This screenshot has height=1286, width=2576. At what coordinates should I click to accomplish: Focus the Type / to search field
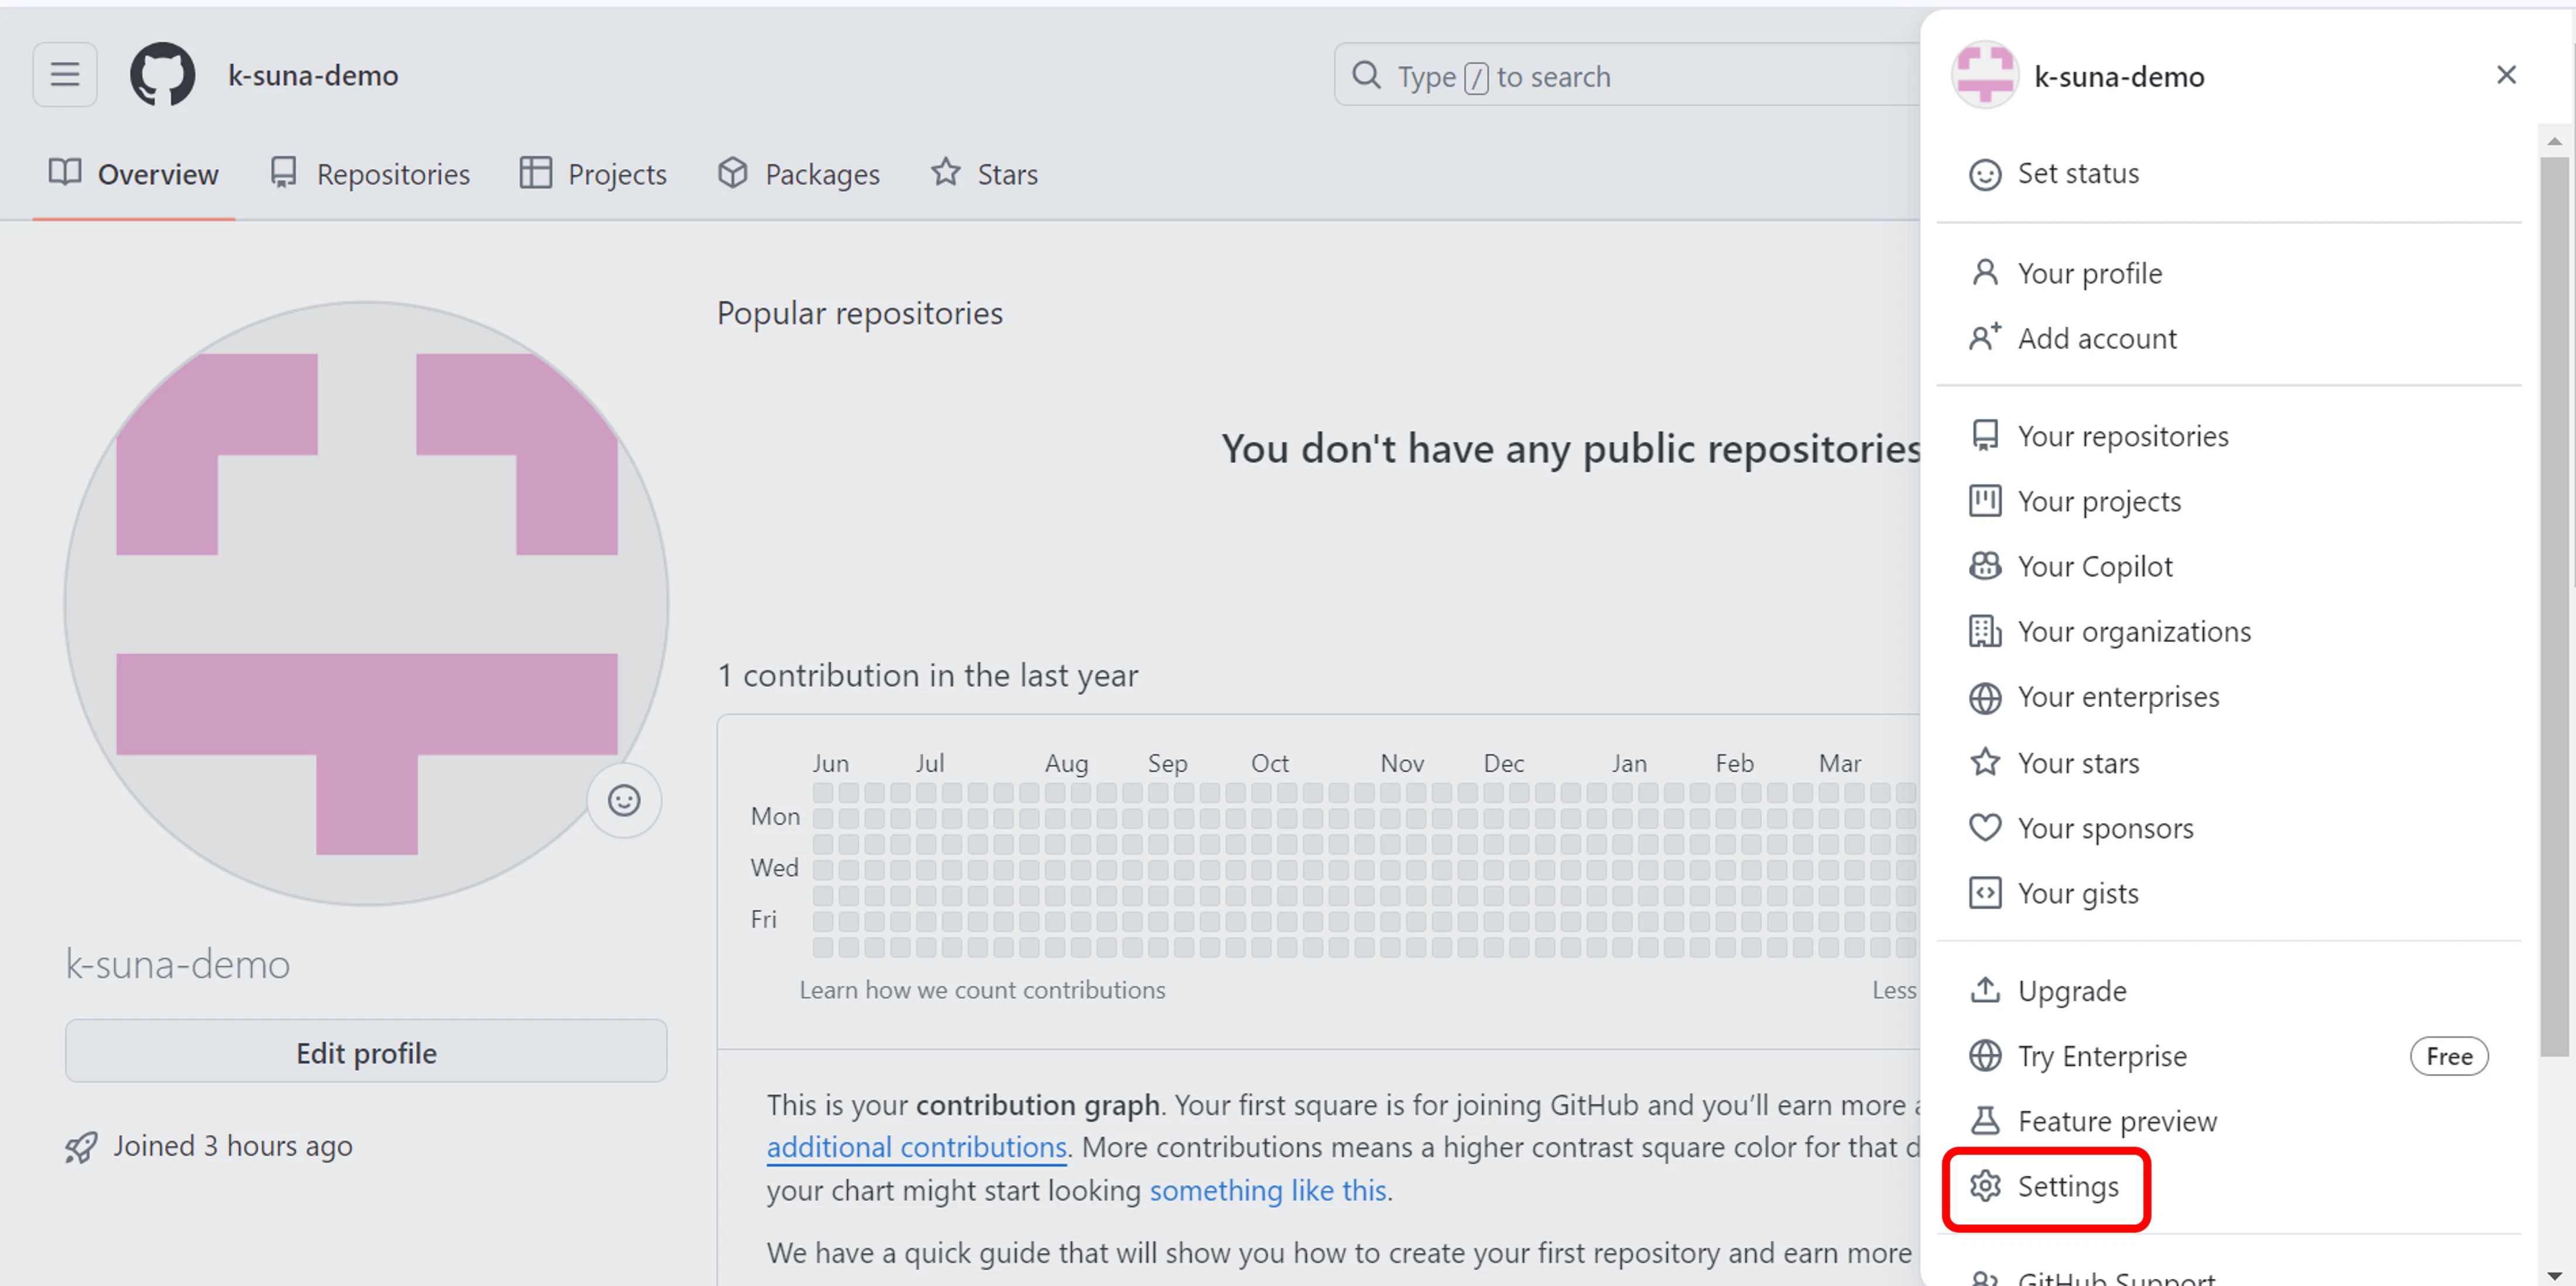tap(1627, 75)
